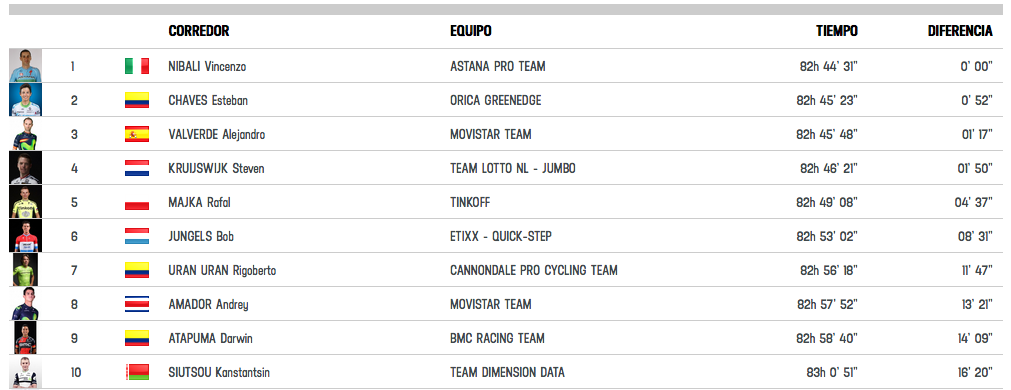Viewport: 1011px width, 390px height.
Task: Click the Luxembourg flag beside Jungels
Action: pos(137,236)
